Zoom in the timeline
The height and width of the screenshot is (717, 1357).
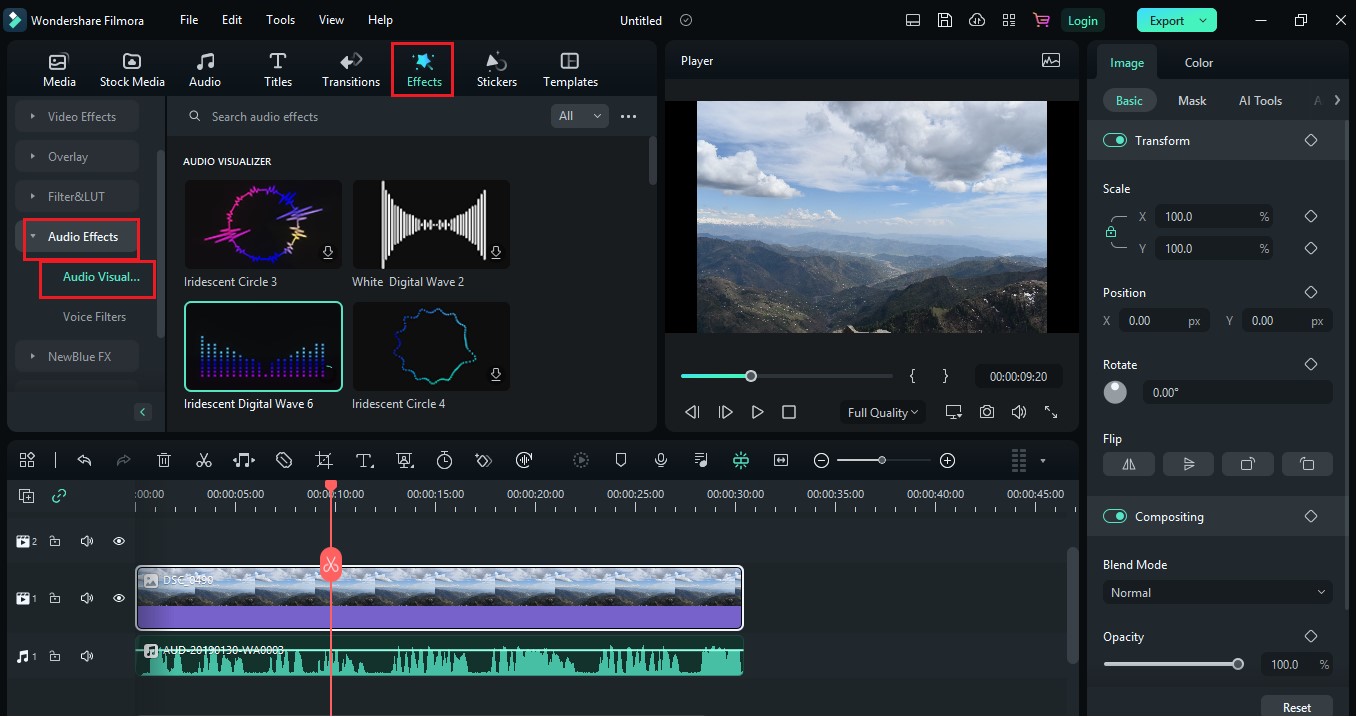point(948,460)
